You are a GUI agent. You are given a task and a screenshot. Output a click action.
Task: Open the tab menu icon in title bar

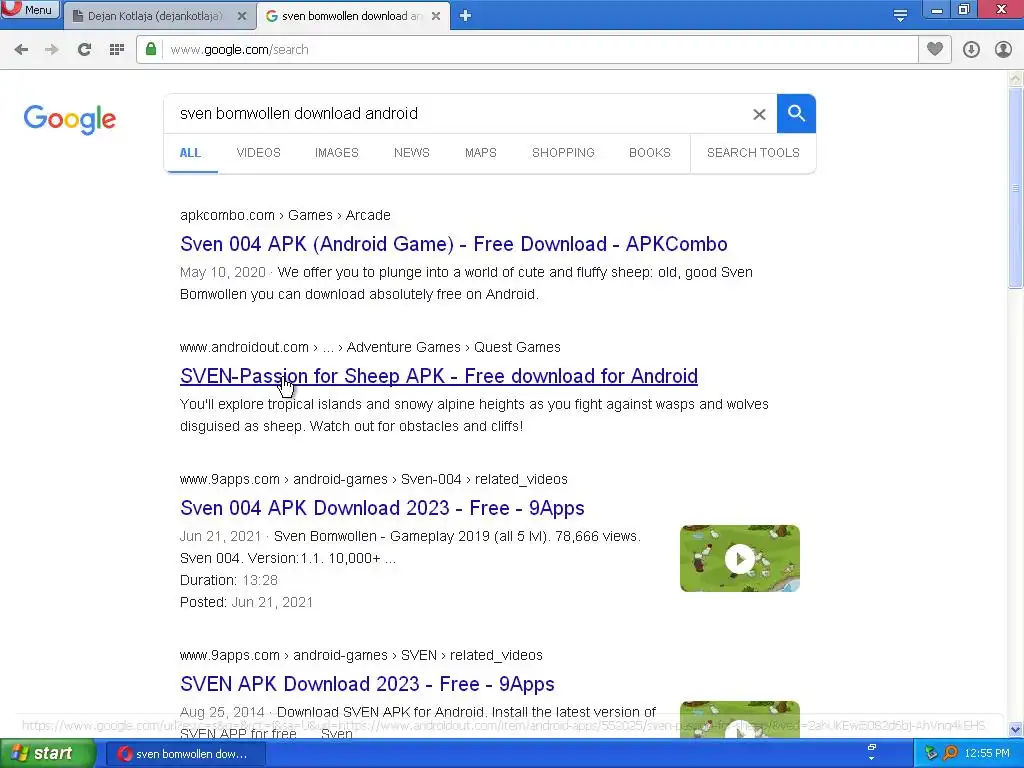[901, 16]
